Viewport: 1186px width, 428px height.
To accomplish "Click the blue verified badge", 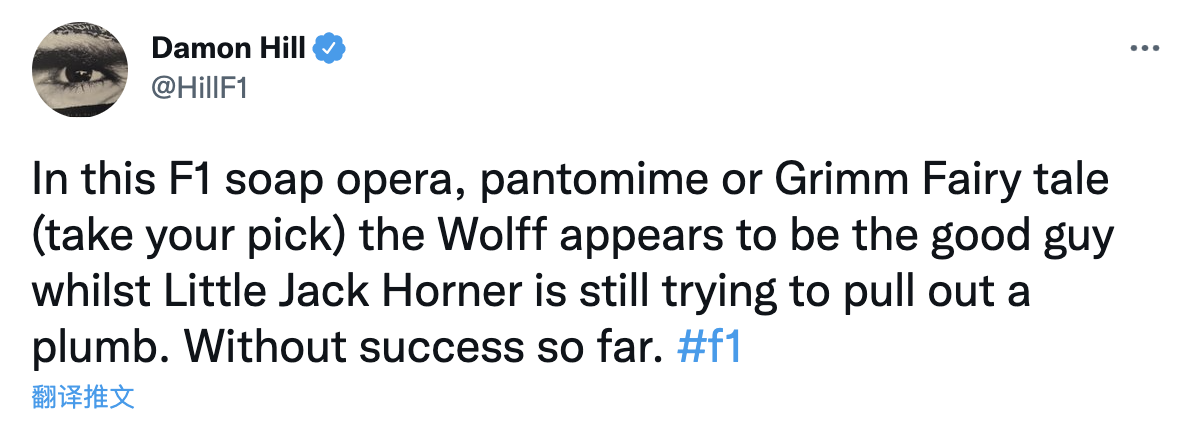I will pos(330,47).
